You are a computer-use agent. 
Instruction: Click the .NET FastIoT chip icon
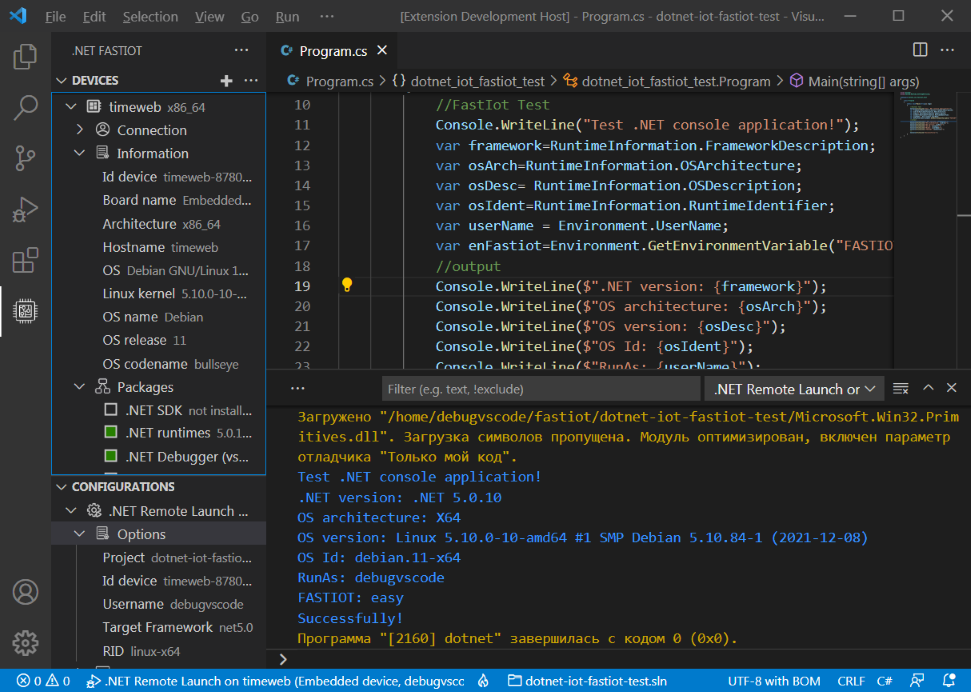pos(25,312)
